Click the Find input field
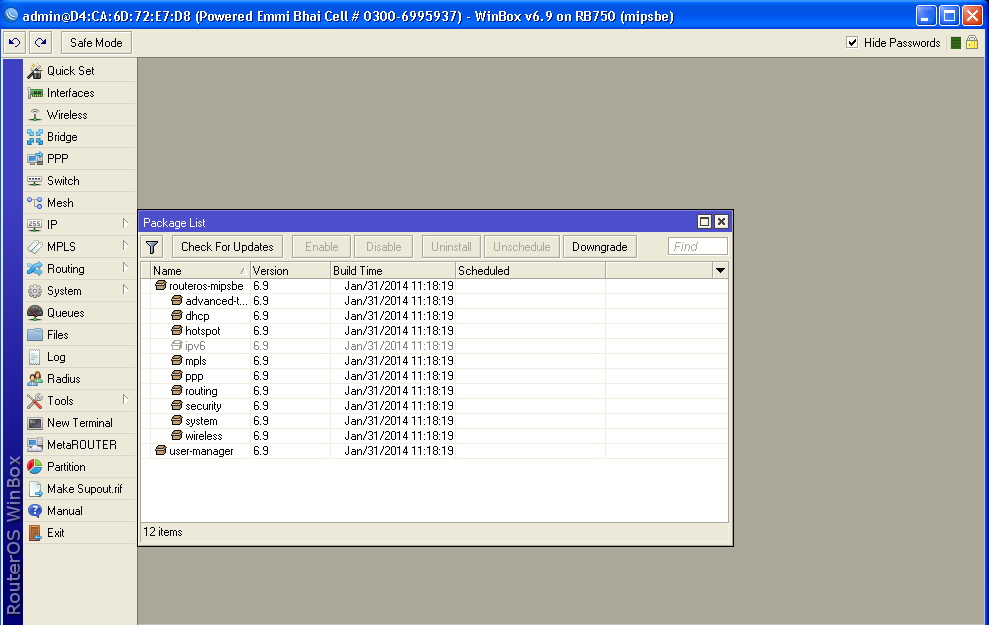 pos(697,246)
